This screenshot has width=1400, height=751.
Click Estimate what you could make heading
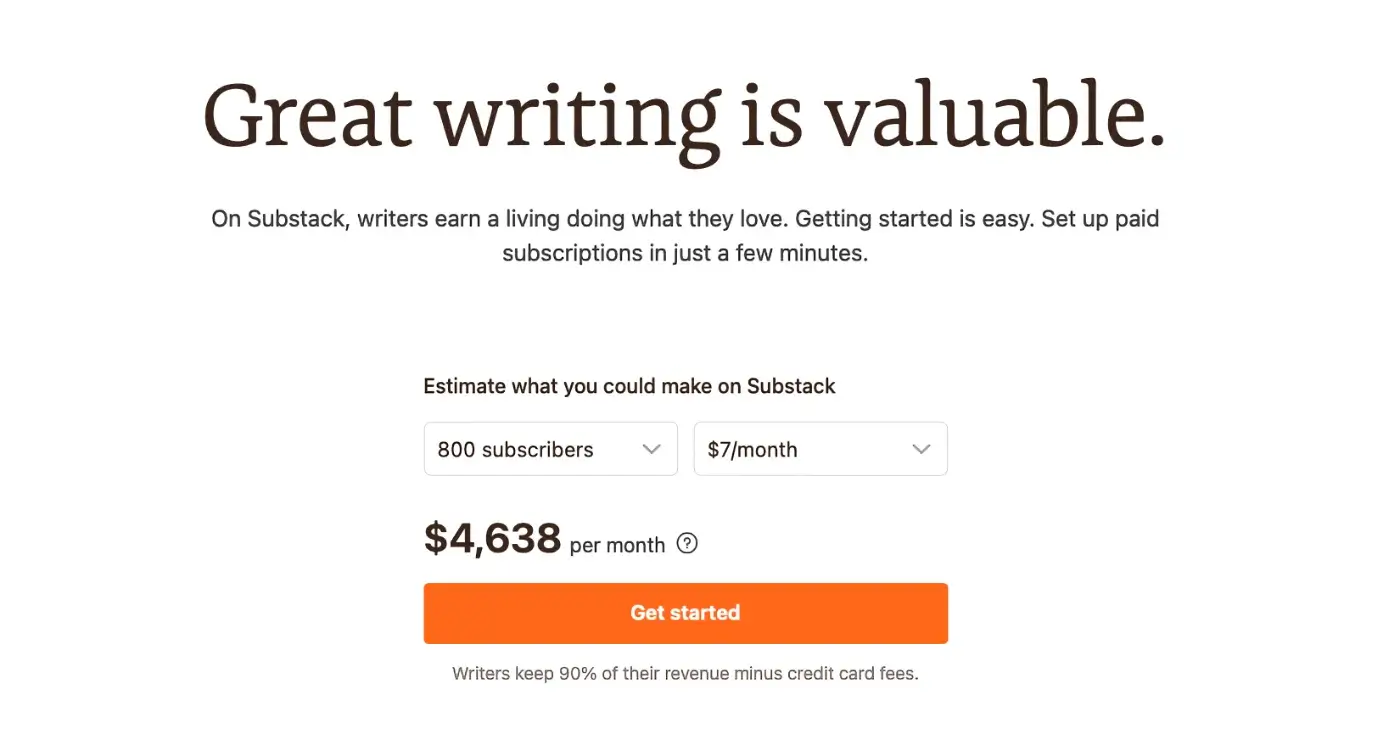(629, 386)
